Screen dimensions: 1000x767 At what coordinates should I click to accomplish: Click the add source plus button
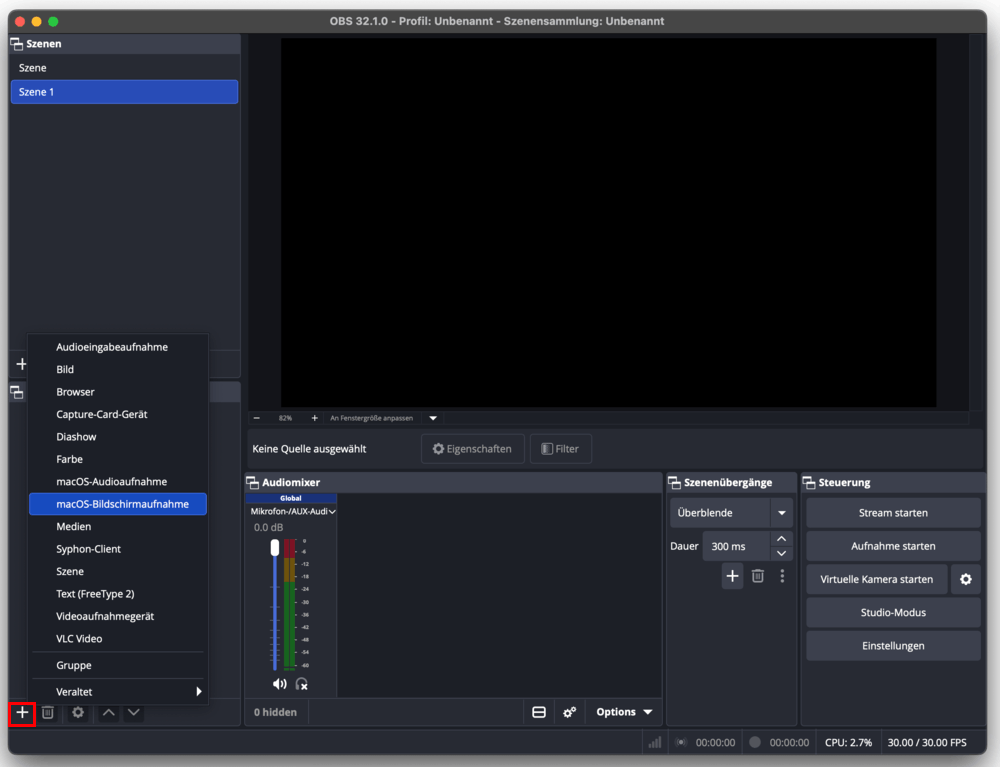click(x=22, y=713)
